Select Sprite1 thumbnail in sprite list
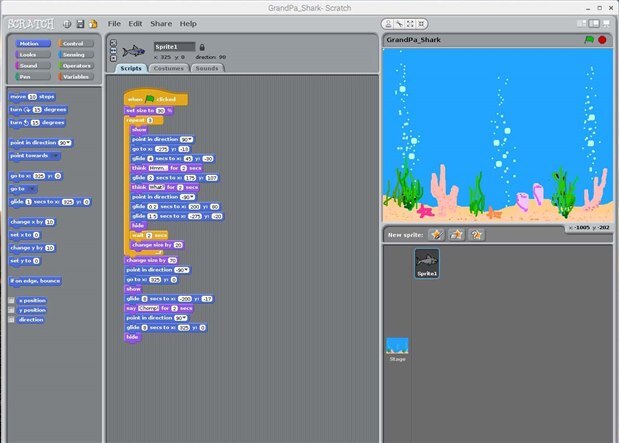The width and height of the screenshot is (619, 443). pos(427,263)
